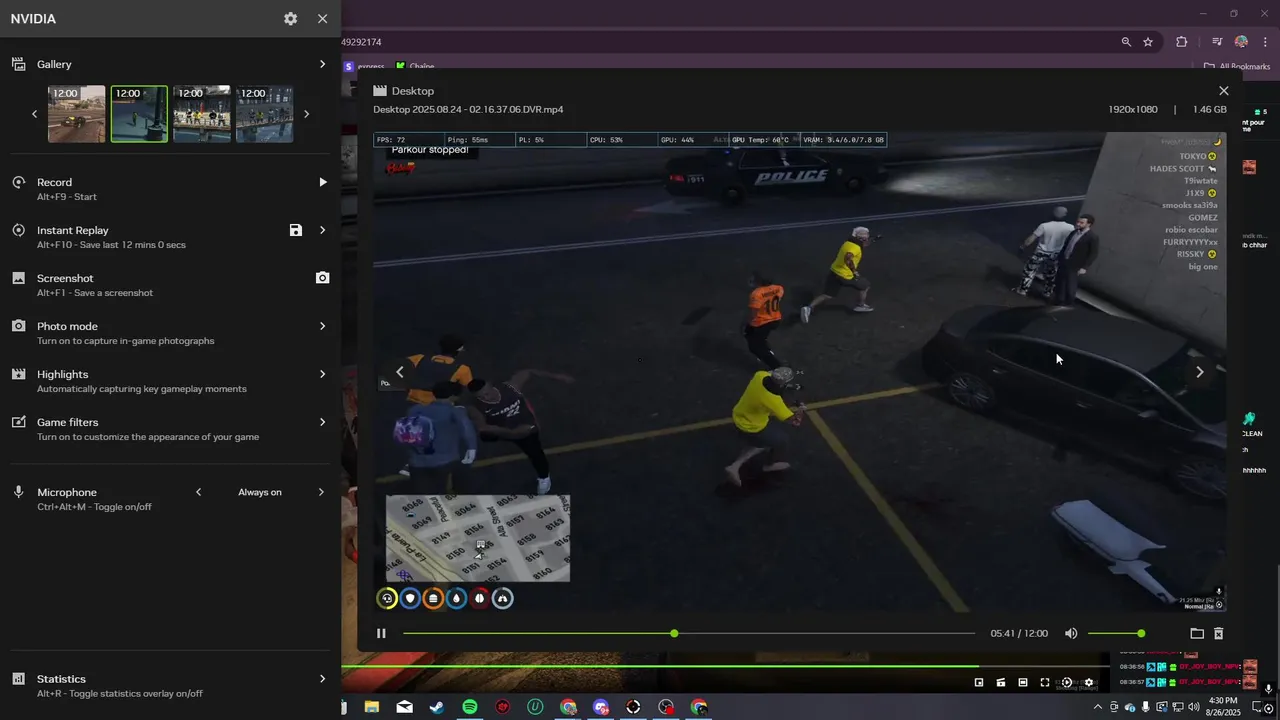Viewport: 1280px width, 720px height.
Task: Open Chrome profile avatar
Action: pyautogui.click(x=1241, y=42)
